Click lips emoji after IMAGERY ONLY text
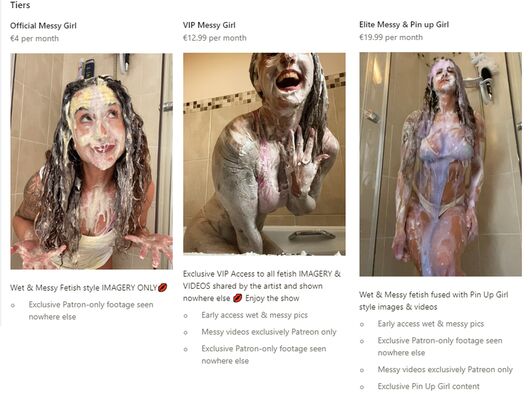This screenshot has height=400, width=530. pyautogui.click(x=163, y=288)
